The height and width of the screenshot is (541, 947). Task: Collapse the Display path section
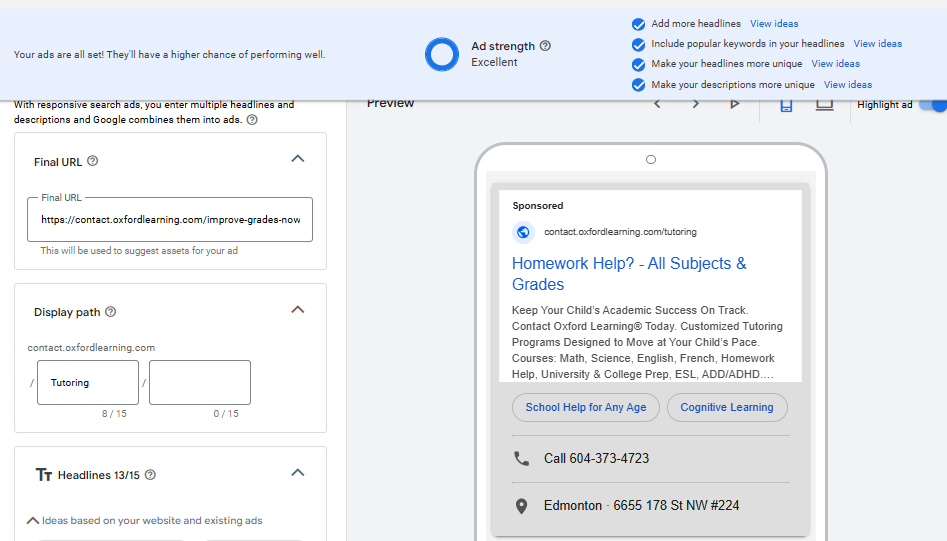pyautogui.click(x=298, y=310)
